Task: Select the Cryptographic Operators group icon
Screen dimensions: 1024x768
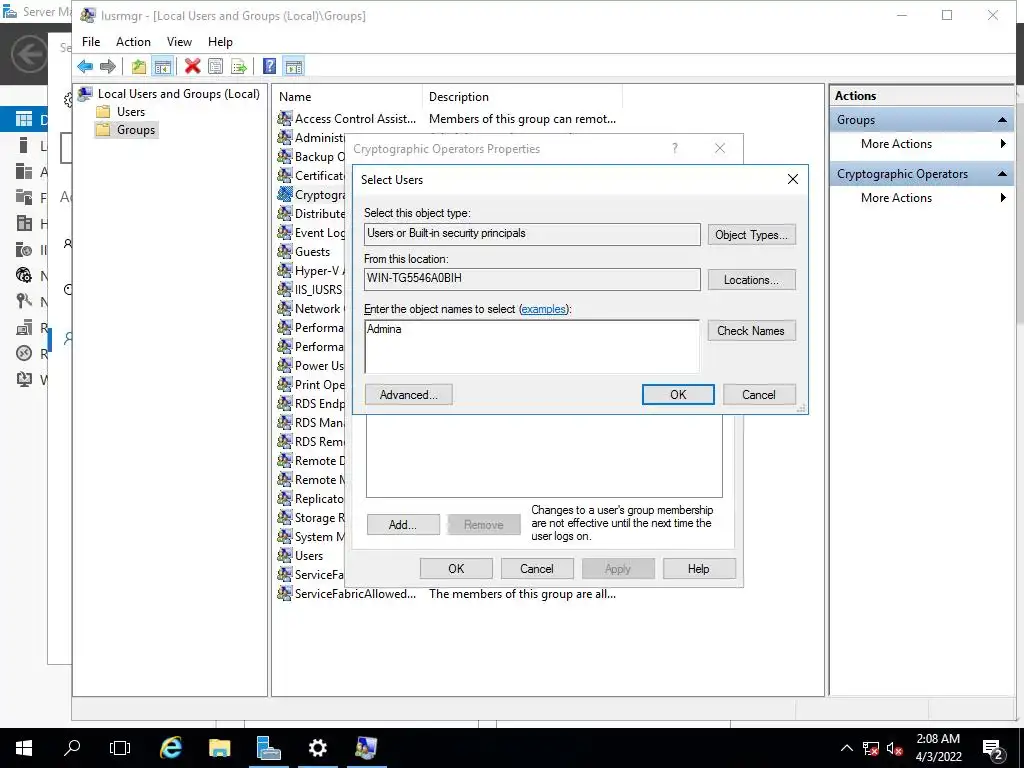Action: click(284, 195)
